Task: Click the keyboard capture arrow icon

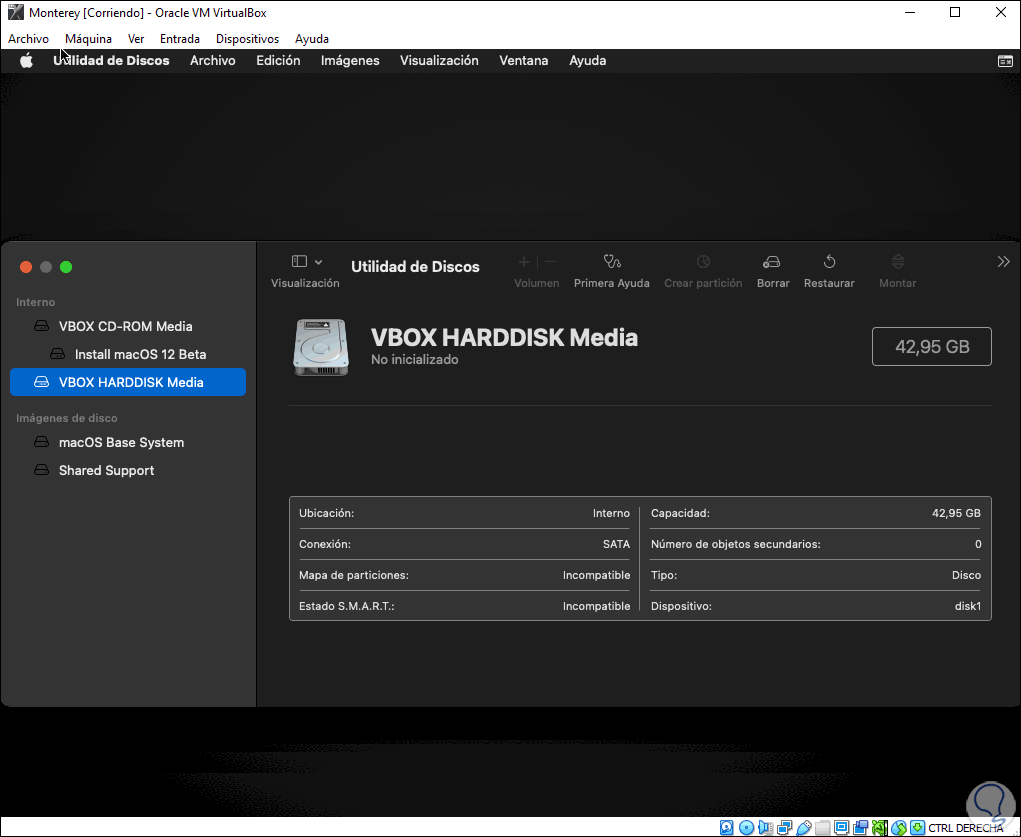Action: coord(917,828)
